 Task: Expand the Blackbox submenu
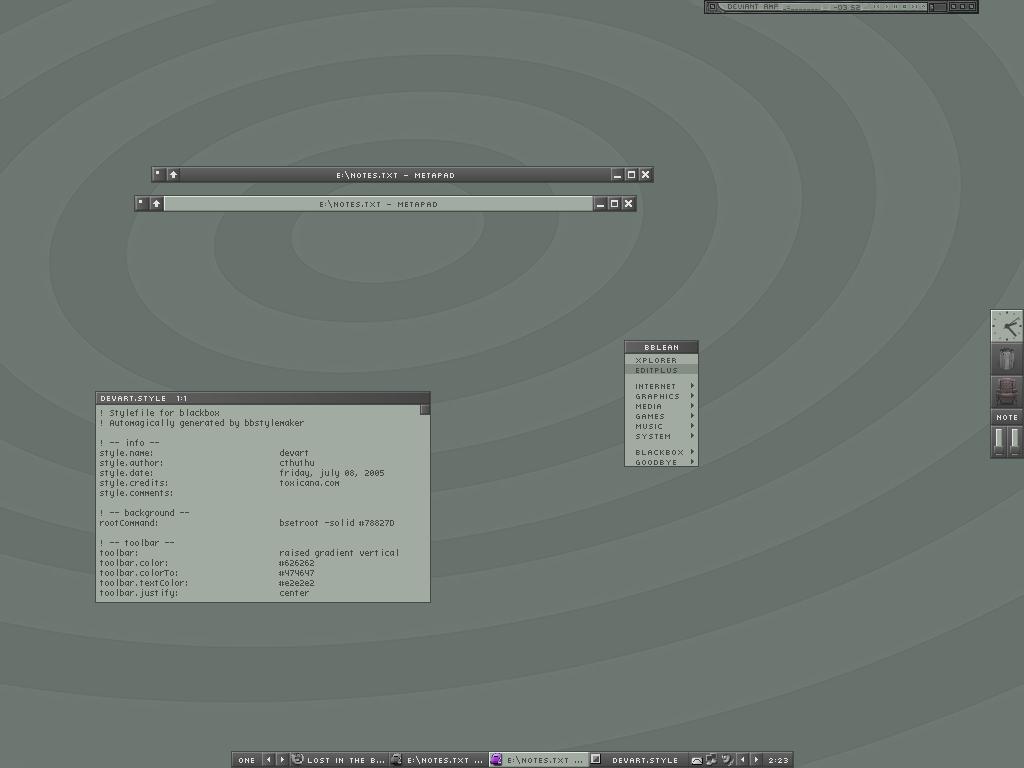pyautogui.click(x=661, y=452)
